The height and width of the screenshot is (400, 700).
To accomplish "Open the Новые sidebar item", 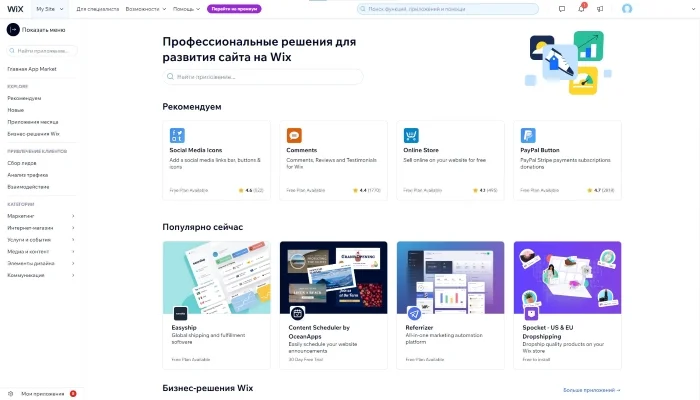I will (x=16, y=110).
